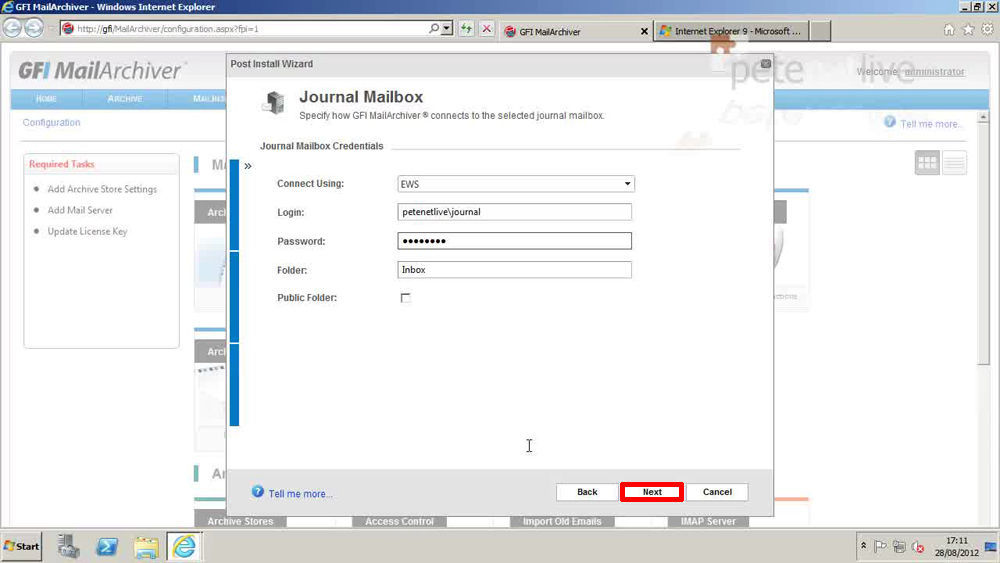The height and width of the screenshot is (563, 1000).
Task: Click the browser Back button
Action: (13, 28)
